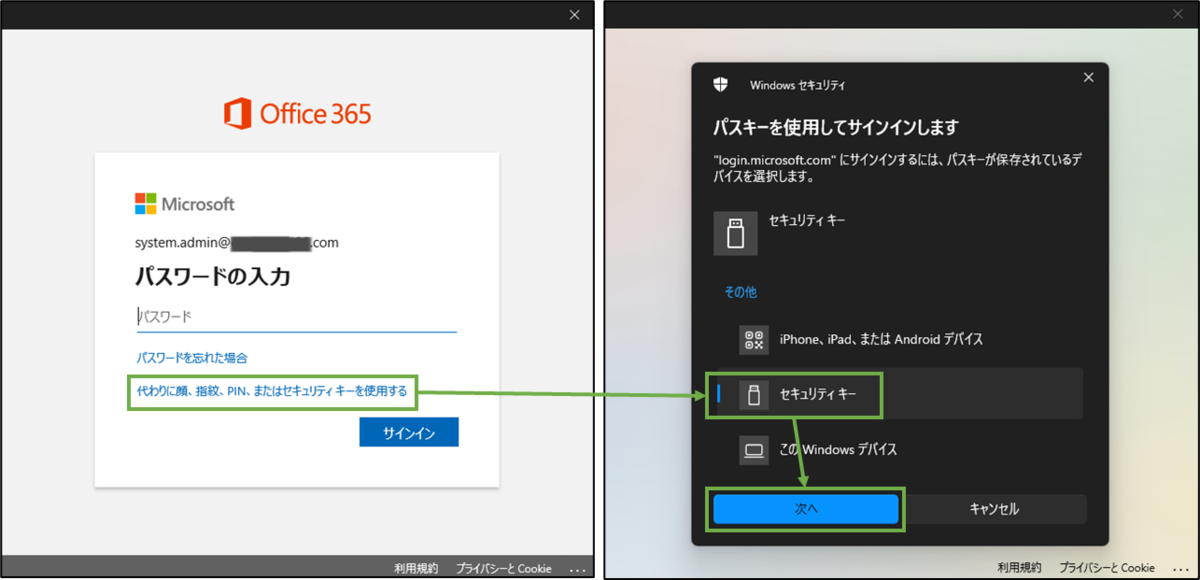This screenshot has height=580, width=1200.
Task: Click the 次へ button
Action: click(806, 508)
